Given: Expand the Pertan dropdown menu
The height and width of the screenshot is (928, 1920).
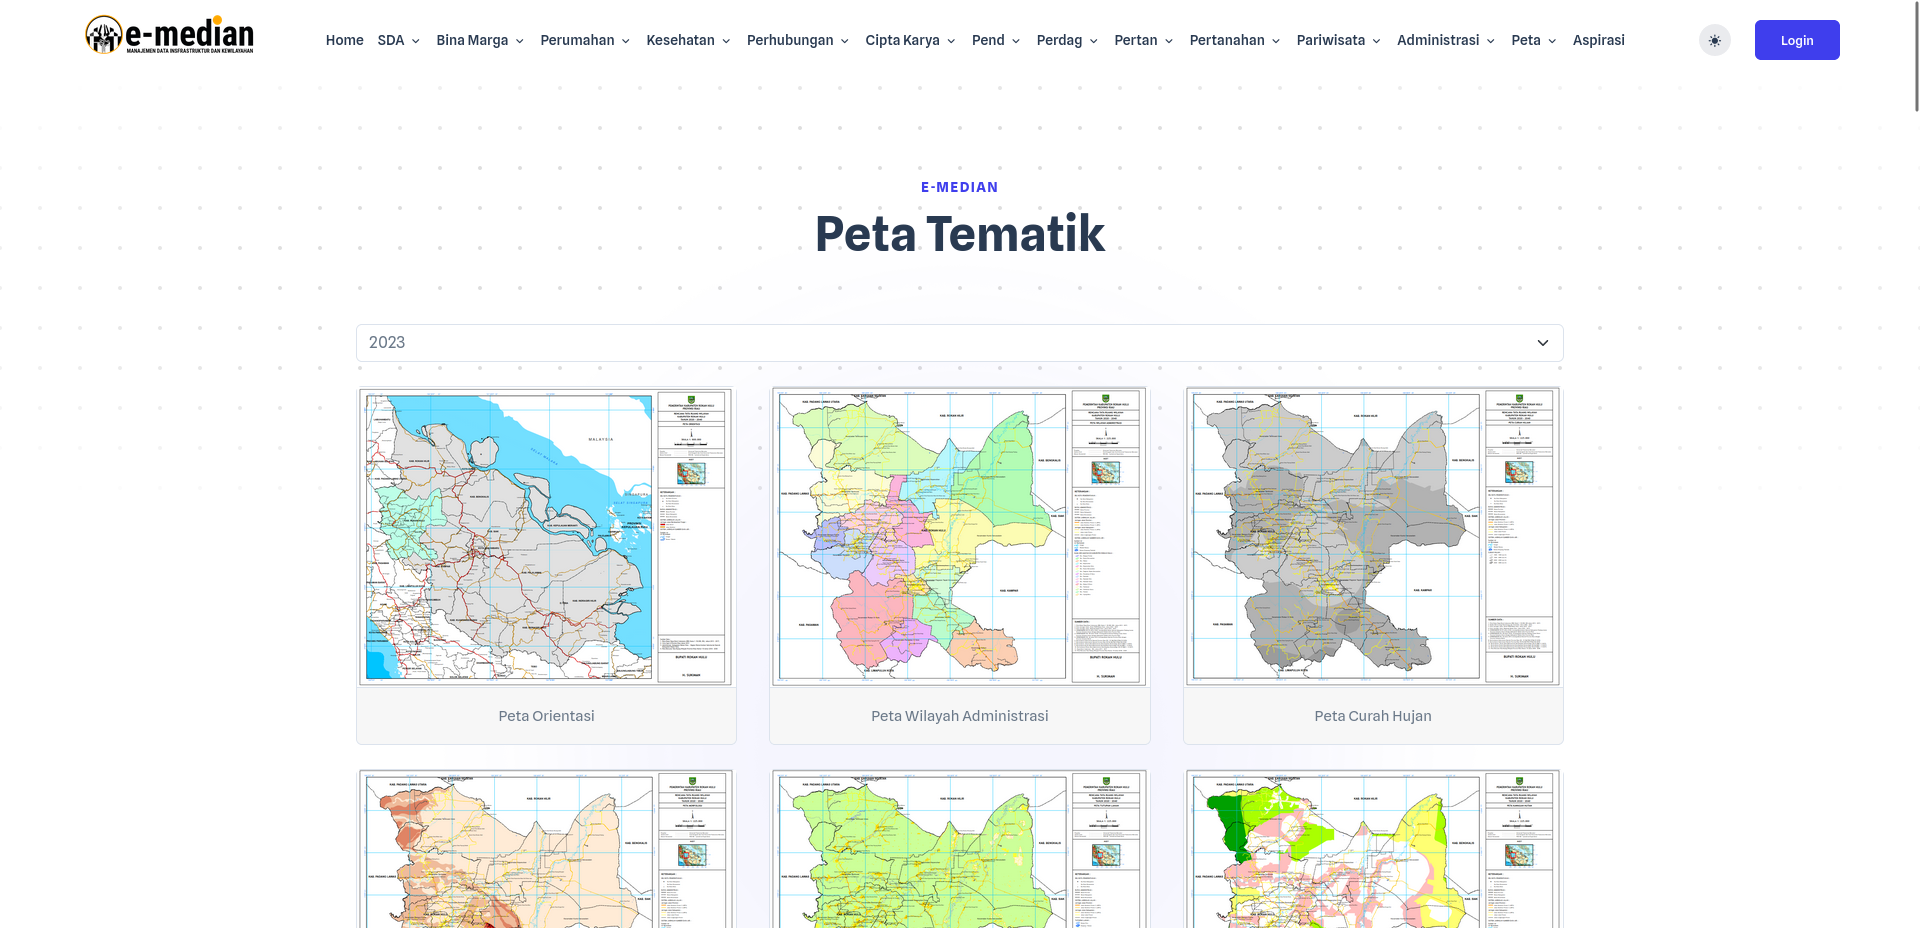Looking at the screenshot, I should pyautogui.click(x=1143, y=40).
